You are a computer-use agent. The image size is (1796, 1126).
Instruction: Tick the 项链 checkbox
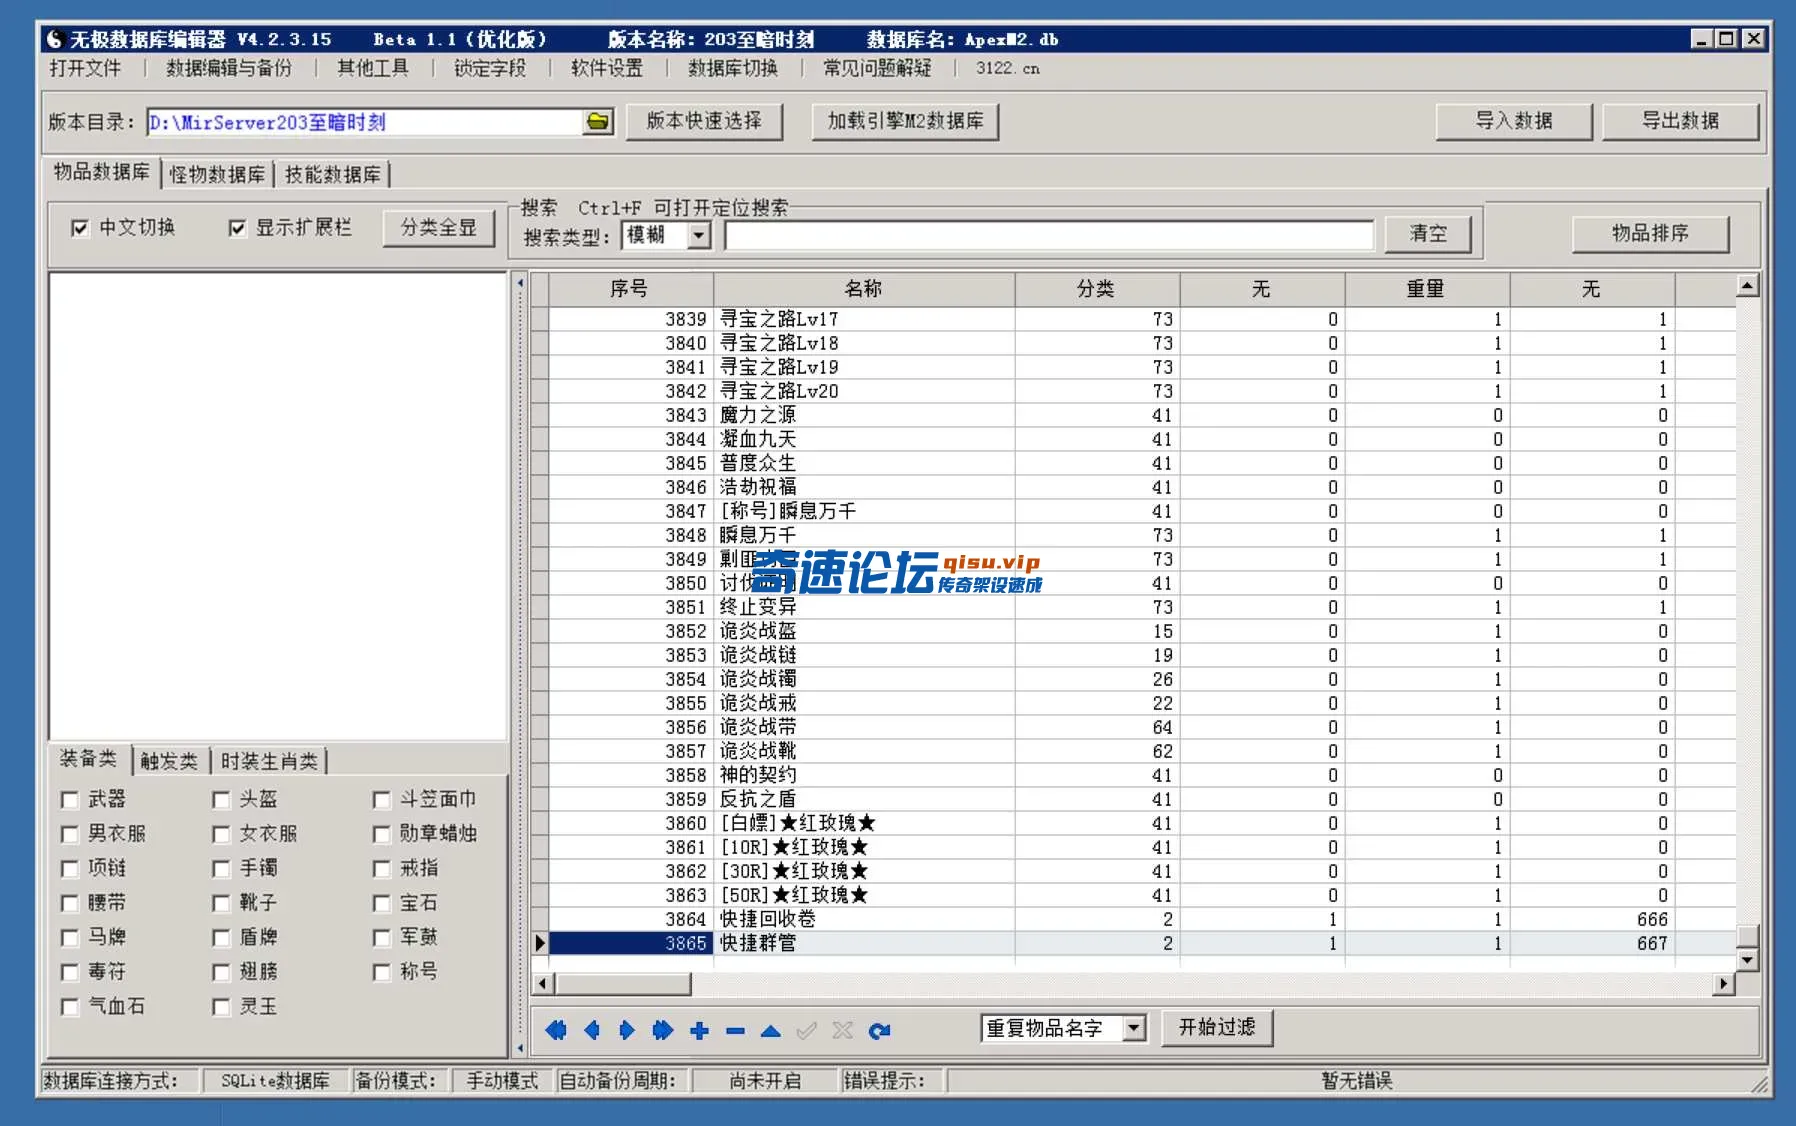click(x=69, y=868)
